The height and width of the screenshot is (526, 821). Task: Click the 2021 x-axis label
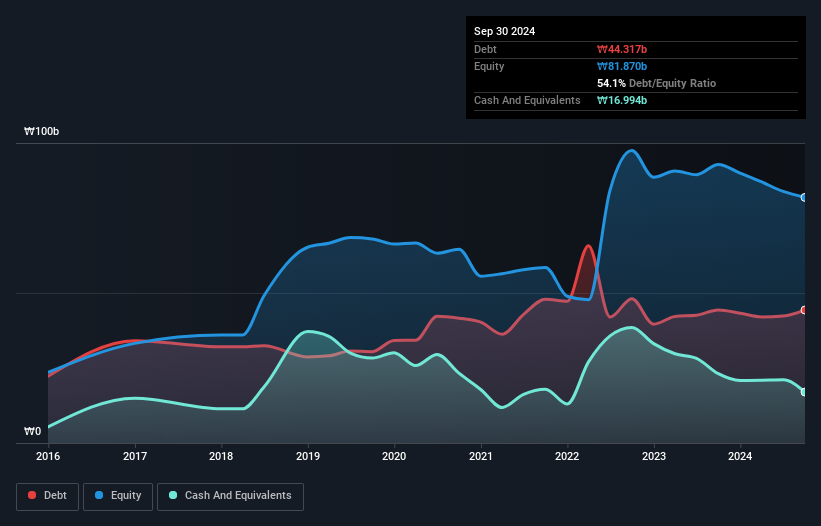[481, 456]
